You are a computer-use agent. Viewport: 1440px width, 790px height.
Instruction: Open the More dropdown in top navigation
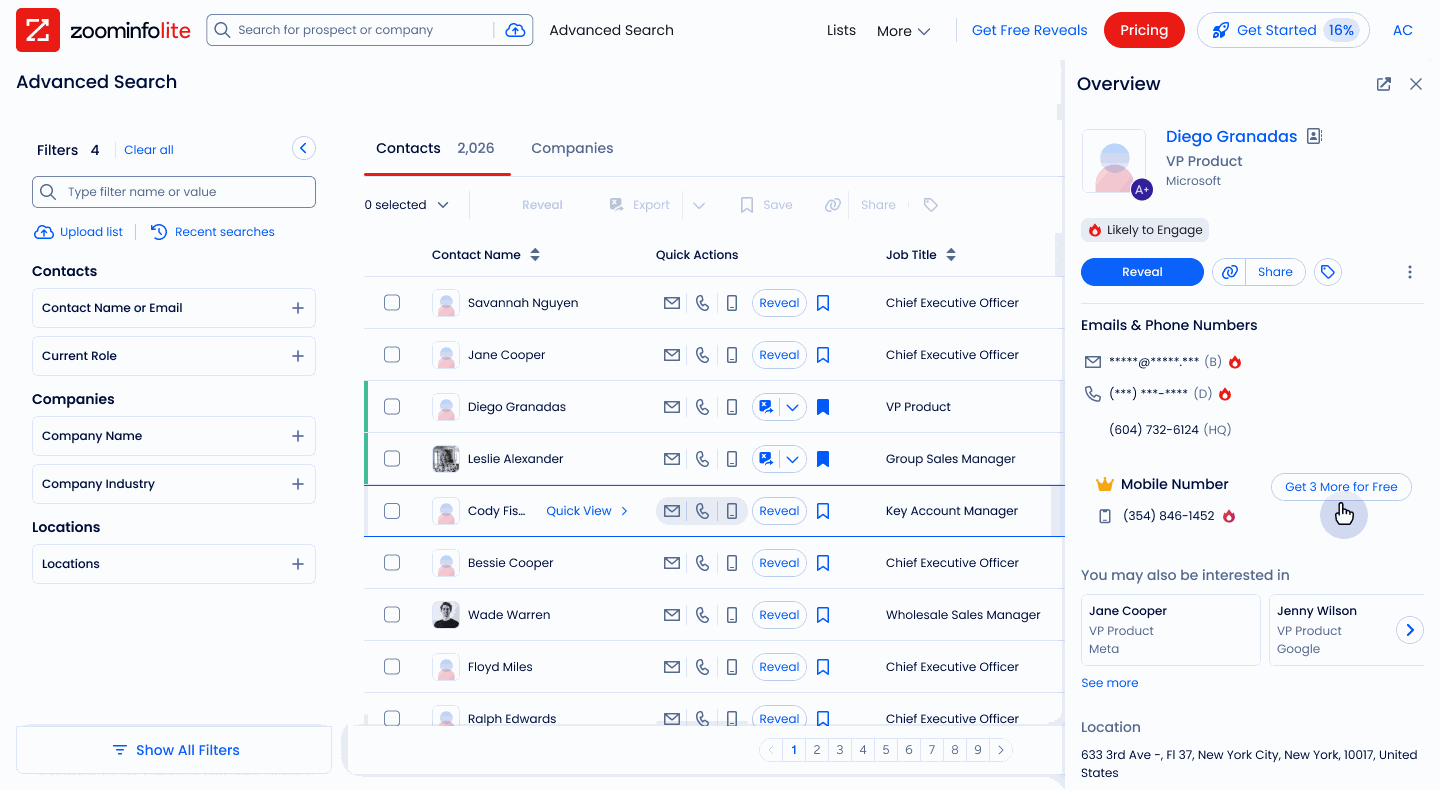point(903,31)
